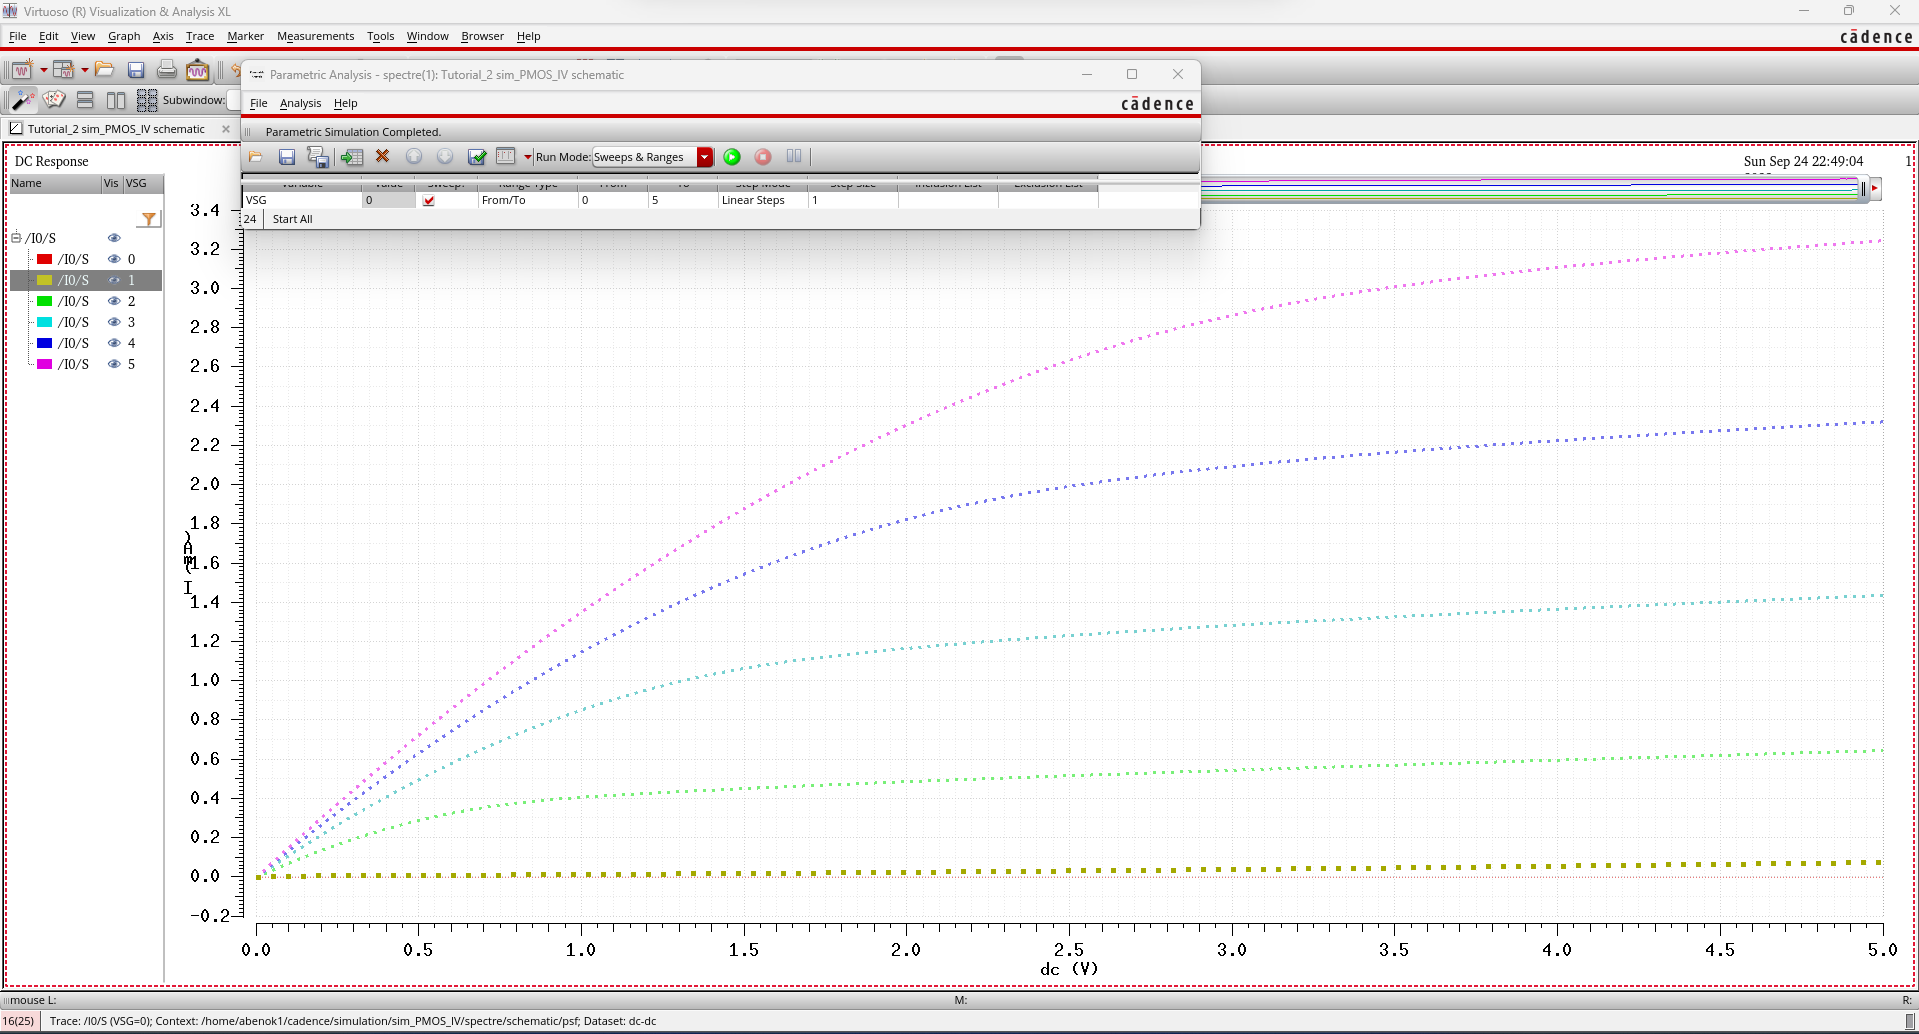Toggle visibility of trace VSG 1
The image size is (1919, 1034).
tap(114, 280)
